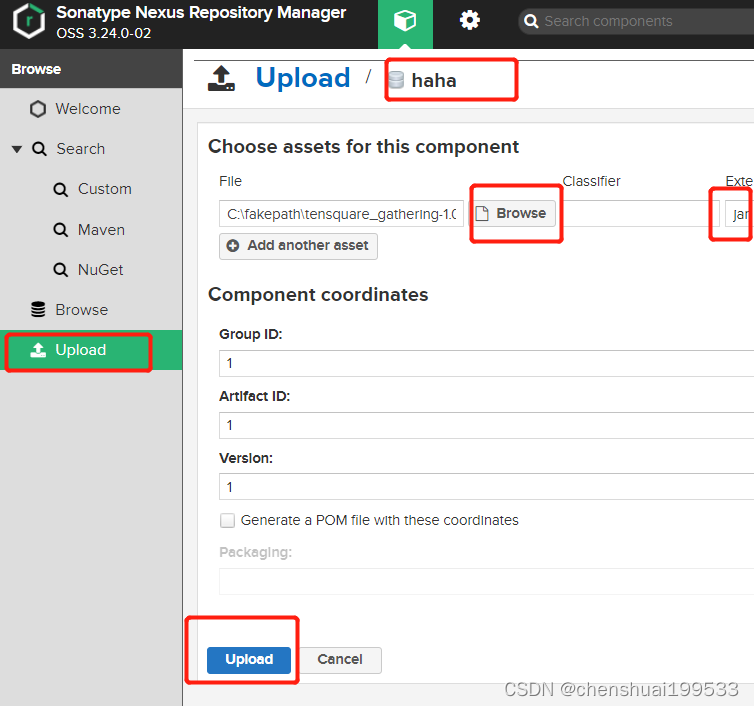Screen dimensions: 754x706
Task: Click the large upload icon in page header
Action: tap(221, 78)
